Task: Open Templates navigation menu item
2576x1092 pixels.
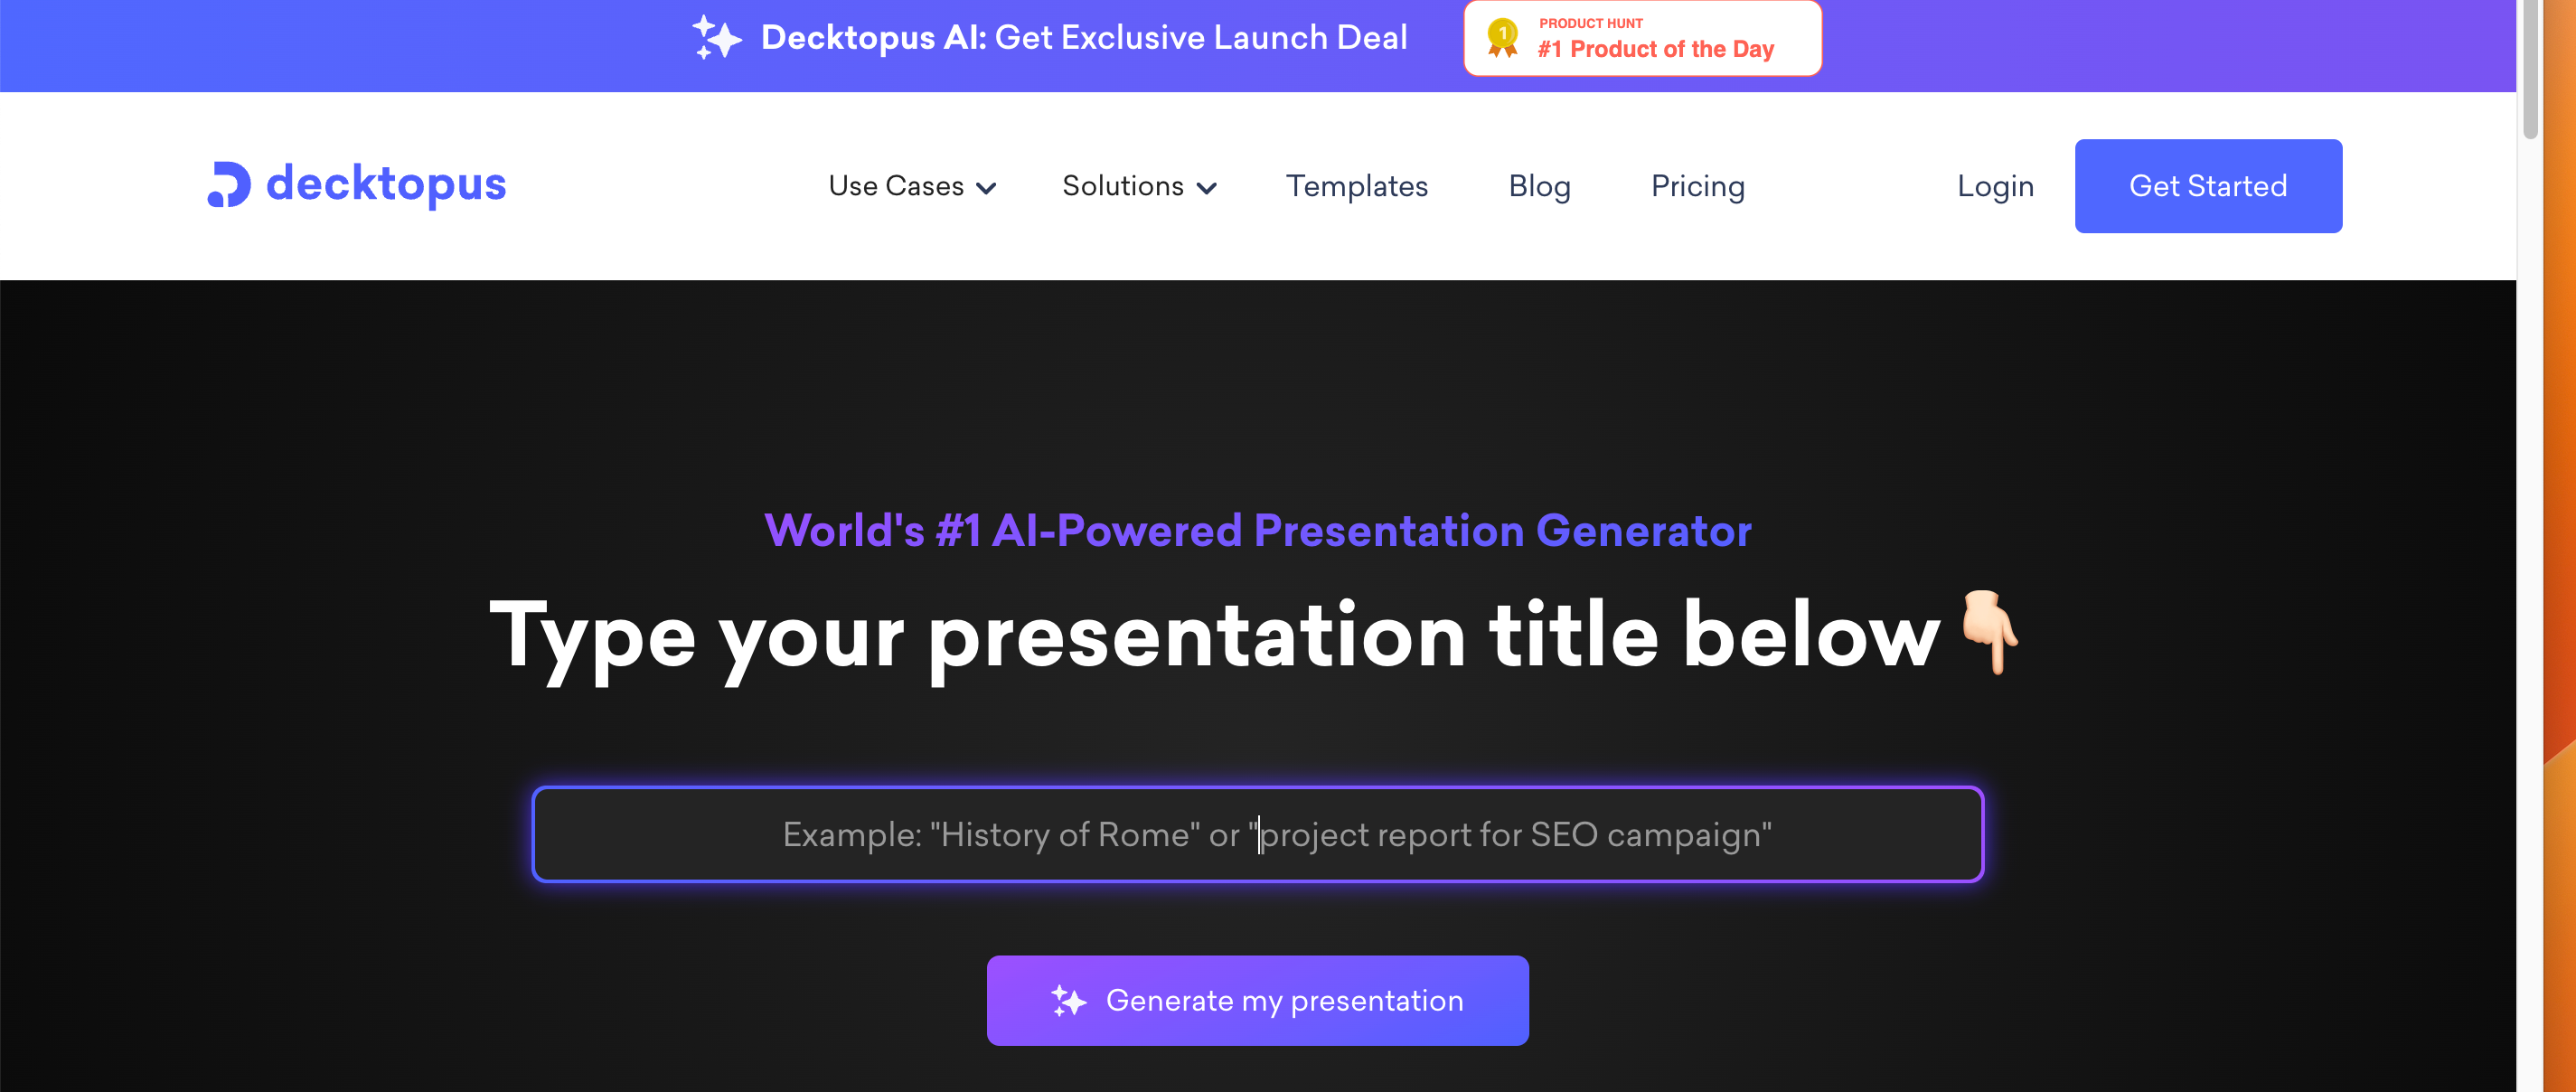Action: click(x=1360, y=185)
